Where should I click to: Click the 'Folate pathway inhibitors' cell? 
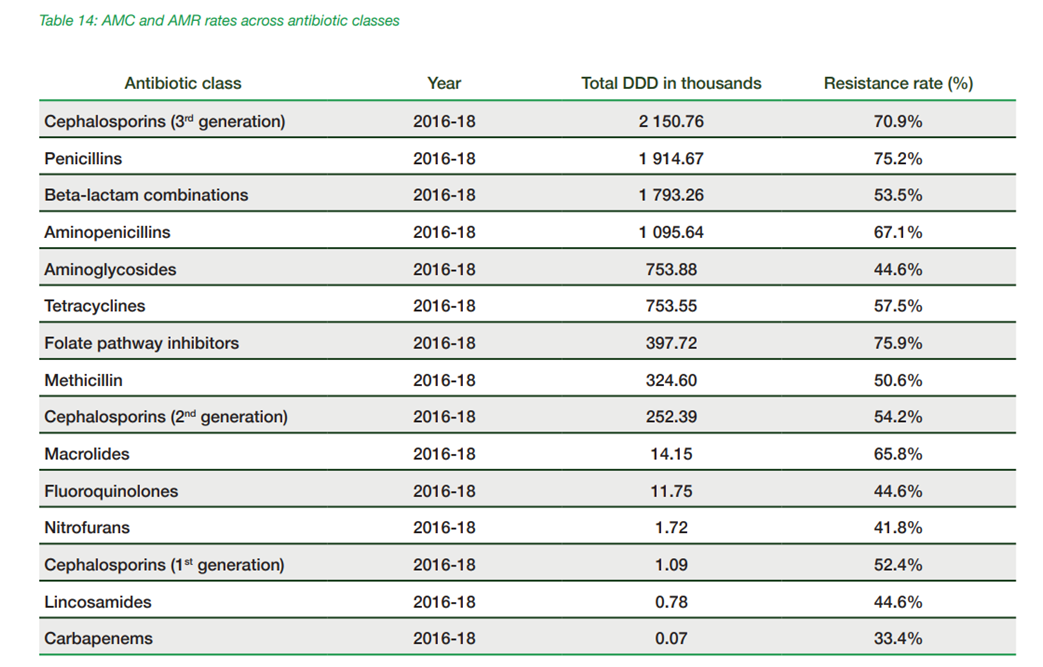click(x=141, y=343)
